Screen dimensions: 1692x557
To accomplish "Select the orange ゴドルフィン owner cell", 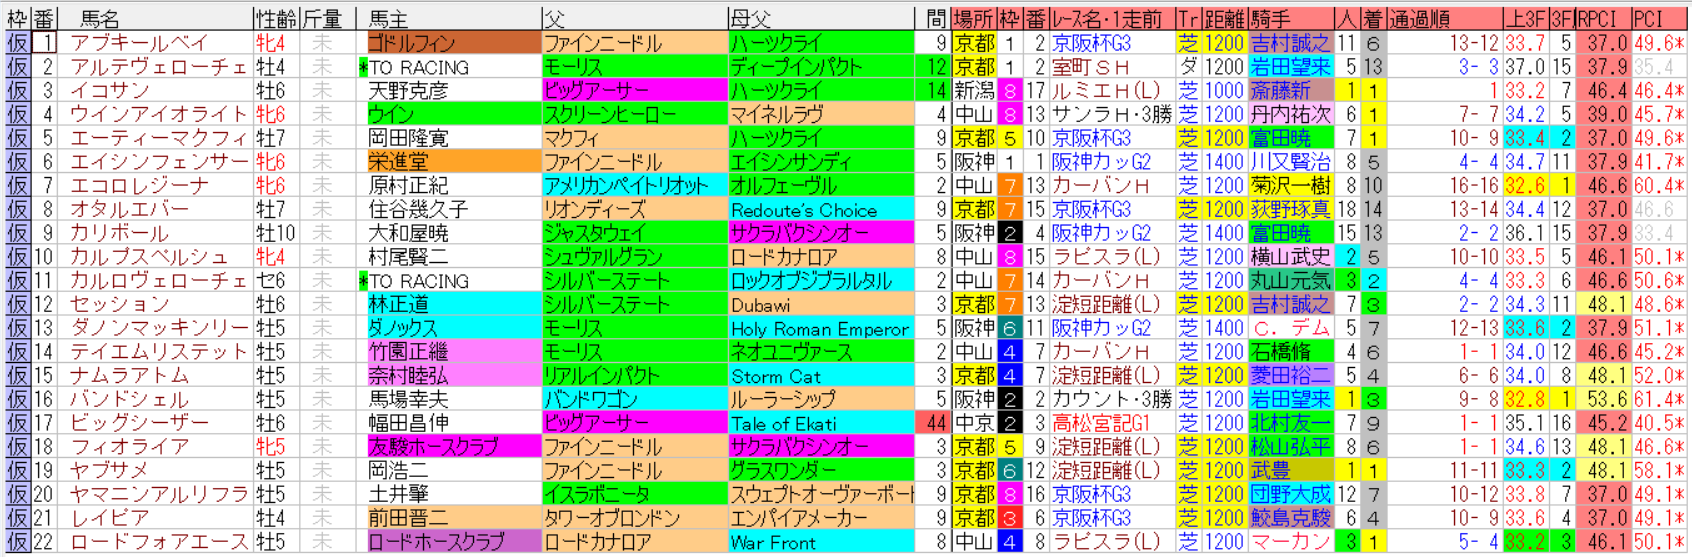I will pos(452,43).
